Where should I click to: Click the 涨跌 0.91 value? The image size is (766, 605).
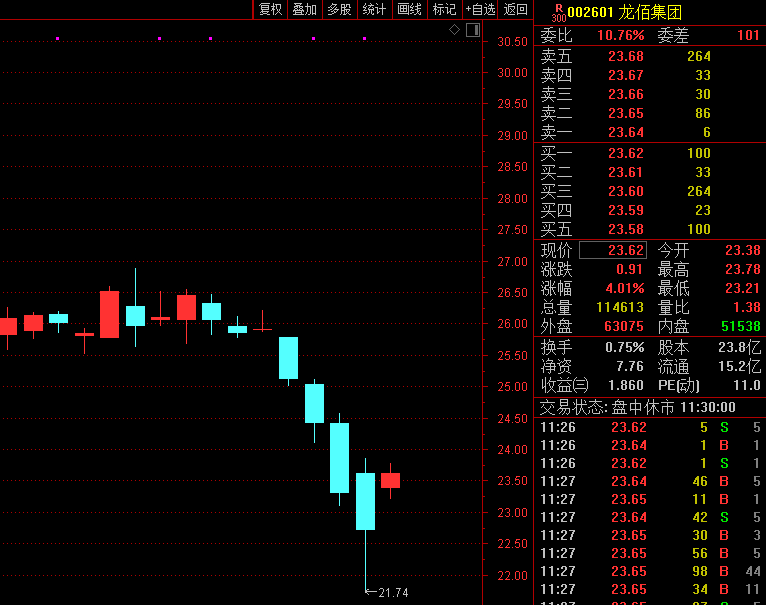coord(629,269)
